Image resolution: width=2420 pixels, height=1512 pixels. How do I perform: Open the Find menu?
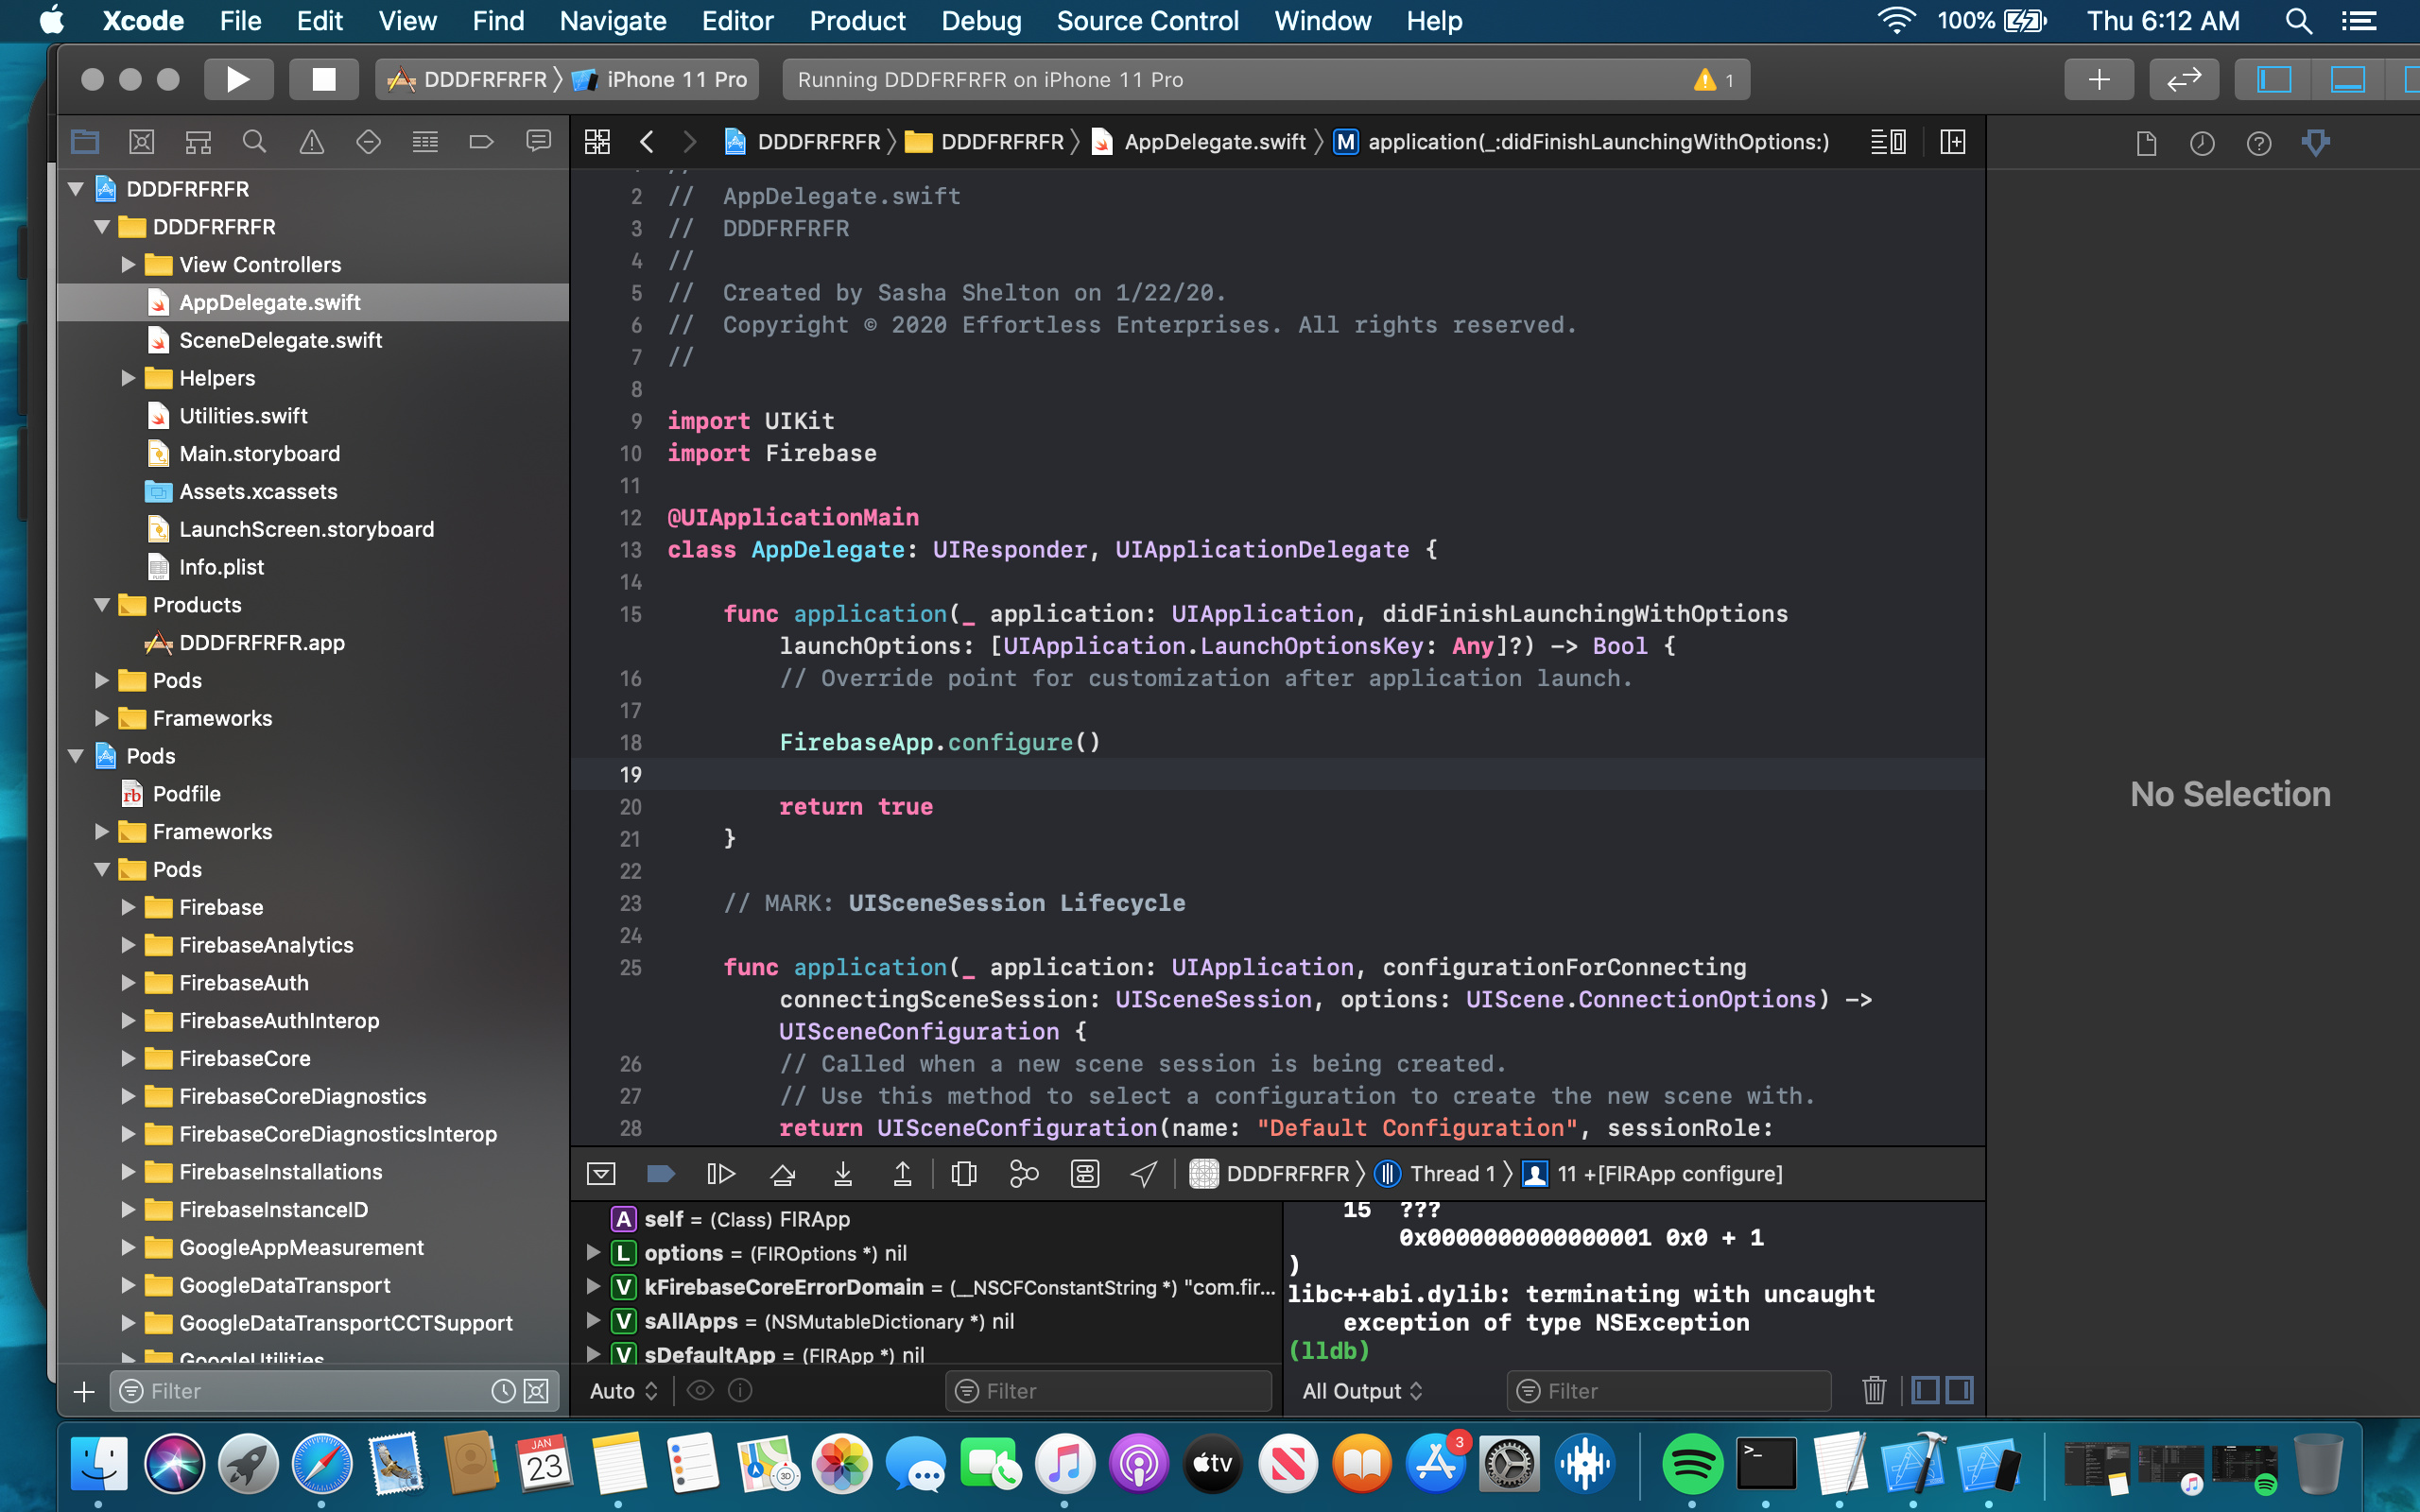click(x=498, y=21)
